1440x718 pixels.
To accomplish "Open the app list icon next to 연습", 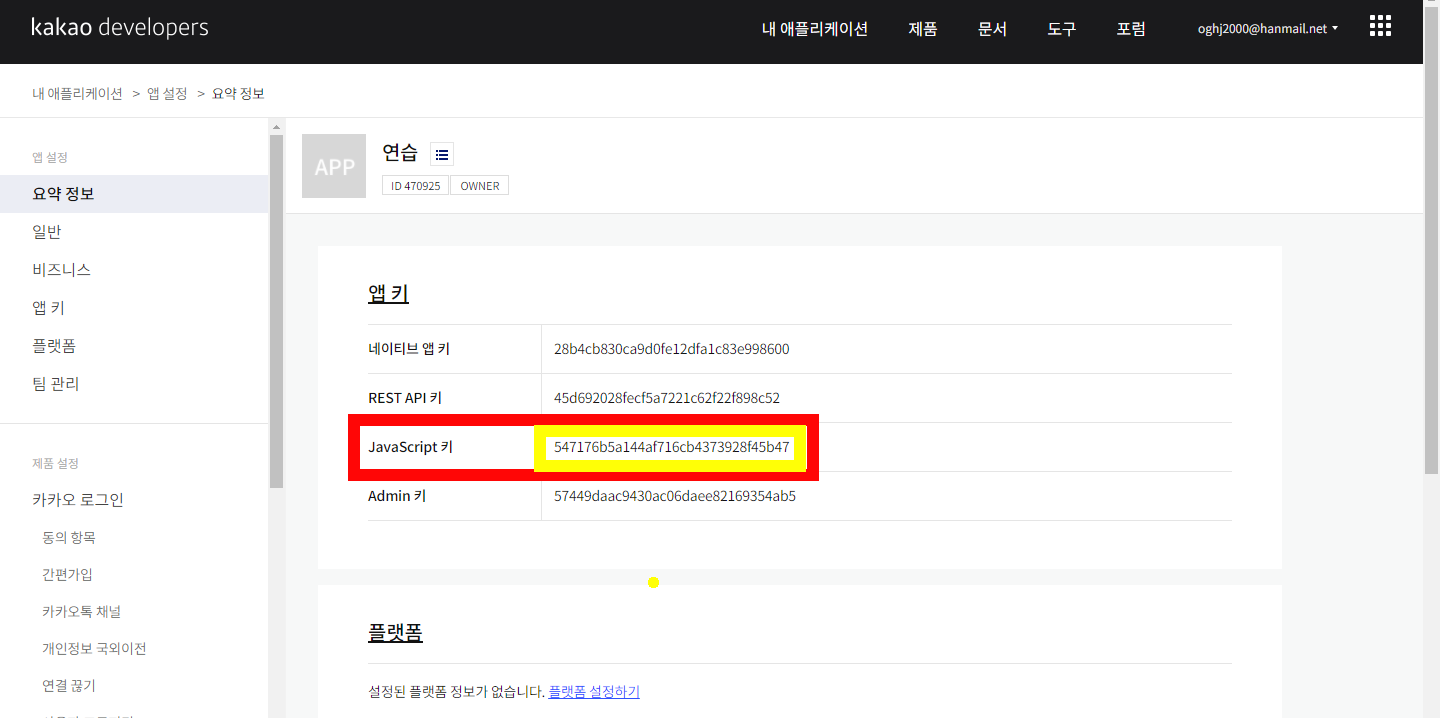I will tap(442, 153).
